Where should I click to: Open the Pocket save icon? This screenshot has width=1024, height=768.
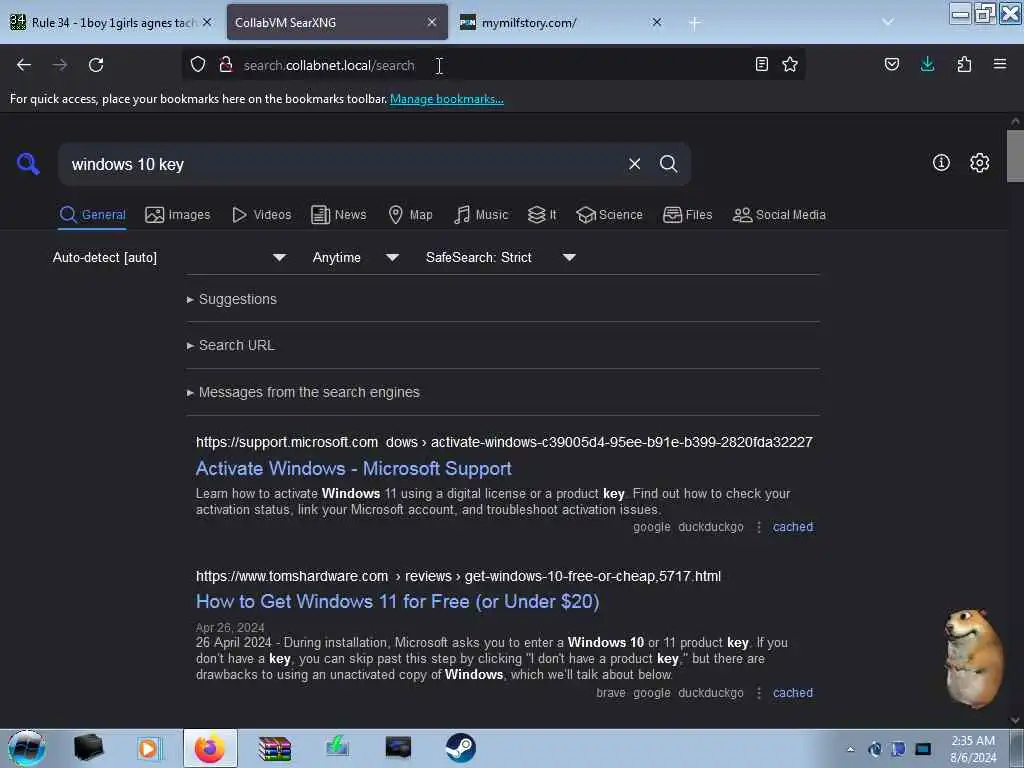[x=892, y=64]
